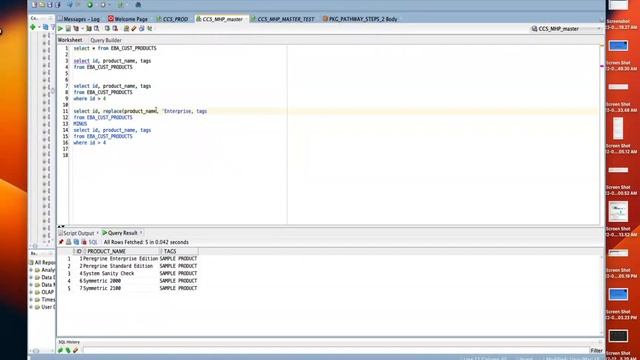Expand the Data M... reports folder
Image resolution: width=640 pixels, height=360 pixels.
(31, 285)
